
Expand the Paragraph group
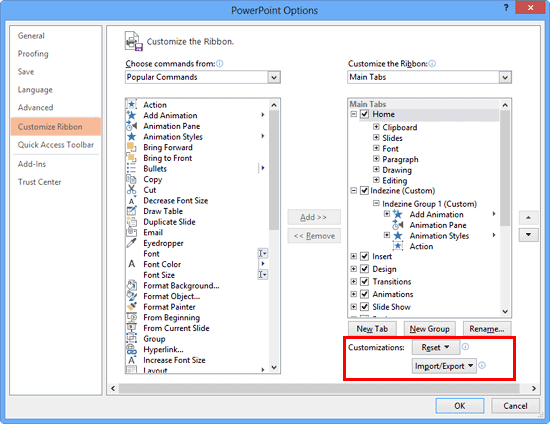click(x=376, y=159)
